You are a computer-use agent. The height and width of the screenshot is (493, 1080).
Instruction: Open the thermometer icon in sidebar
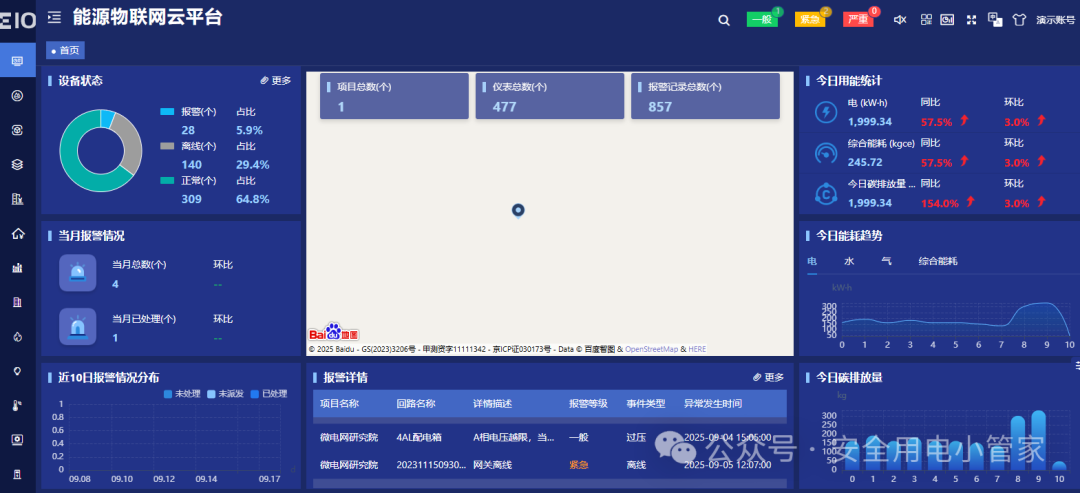(18, 406)
